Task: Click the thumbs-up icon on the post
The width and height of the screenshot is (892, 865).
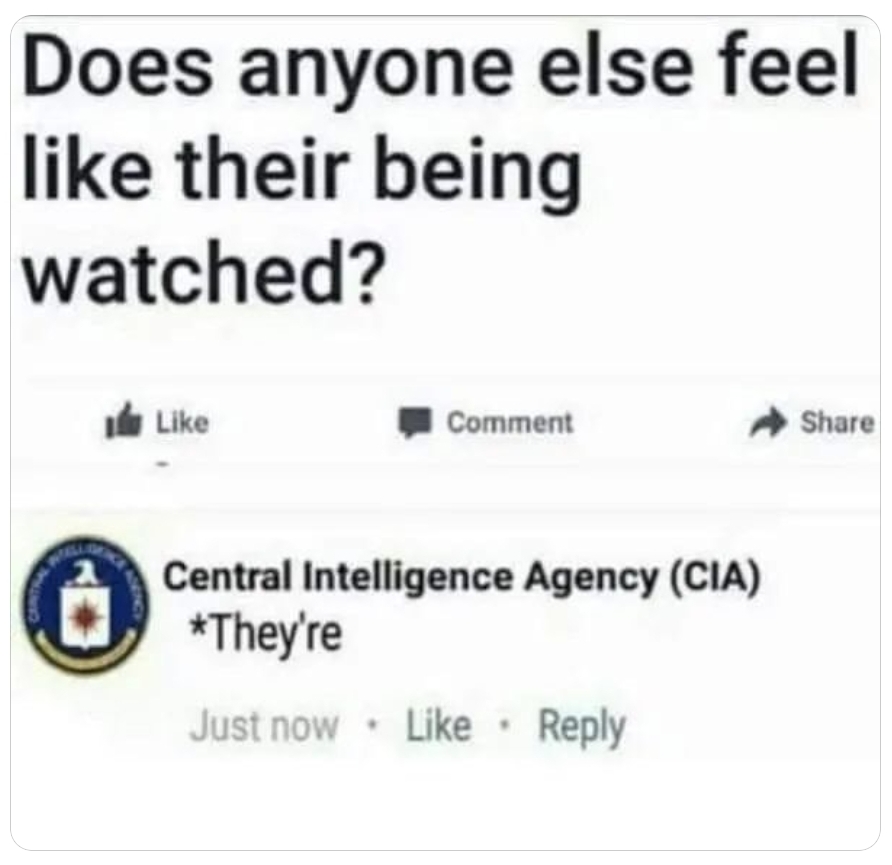Action: pyautogui.click(x=123, y=420)
